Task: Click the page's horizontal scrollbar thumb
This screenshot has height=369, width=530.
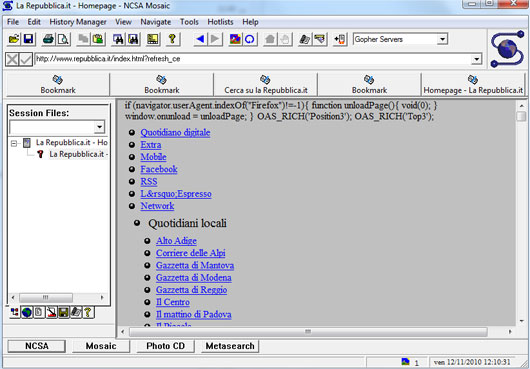Action: coord(308,332)
